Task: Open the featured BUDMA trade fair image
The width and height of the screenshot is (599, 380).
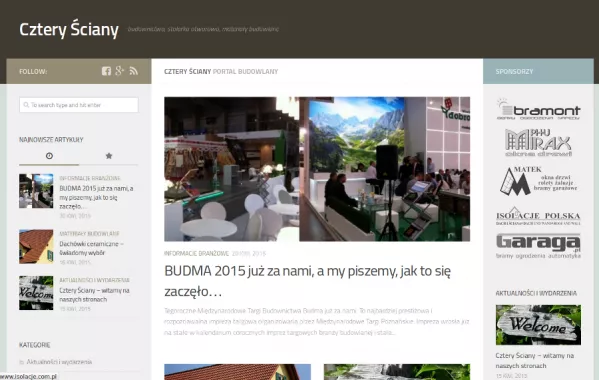Action: (317, 169)
